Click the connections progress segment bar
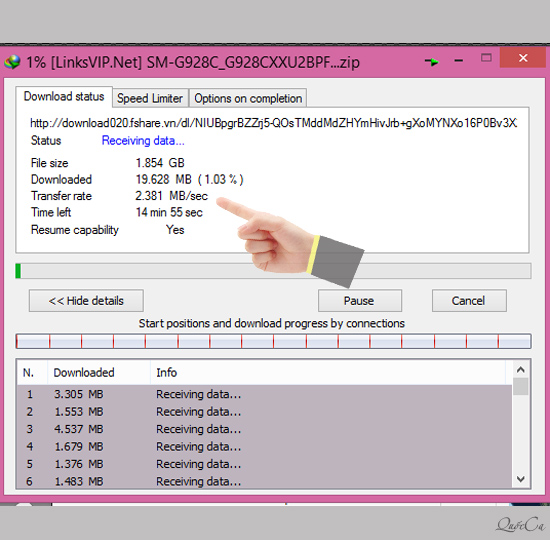Screen dimensions: 550x540 pos(273,341)
